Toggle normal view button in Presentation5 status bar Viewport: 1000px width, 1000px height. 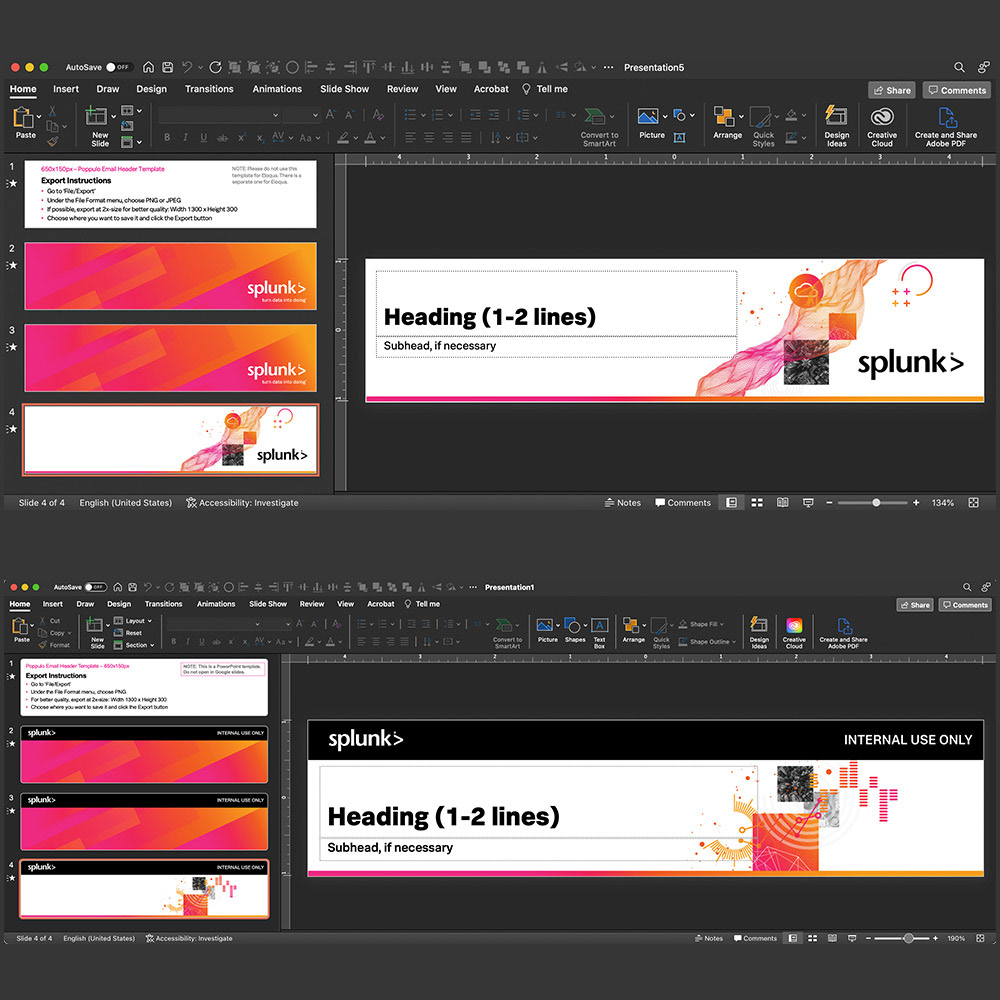point(732,503)
